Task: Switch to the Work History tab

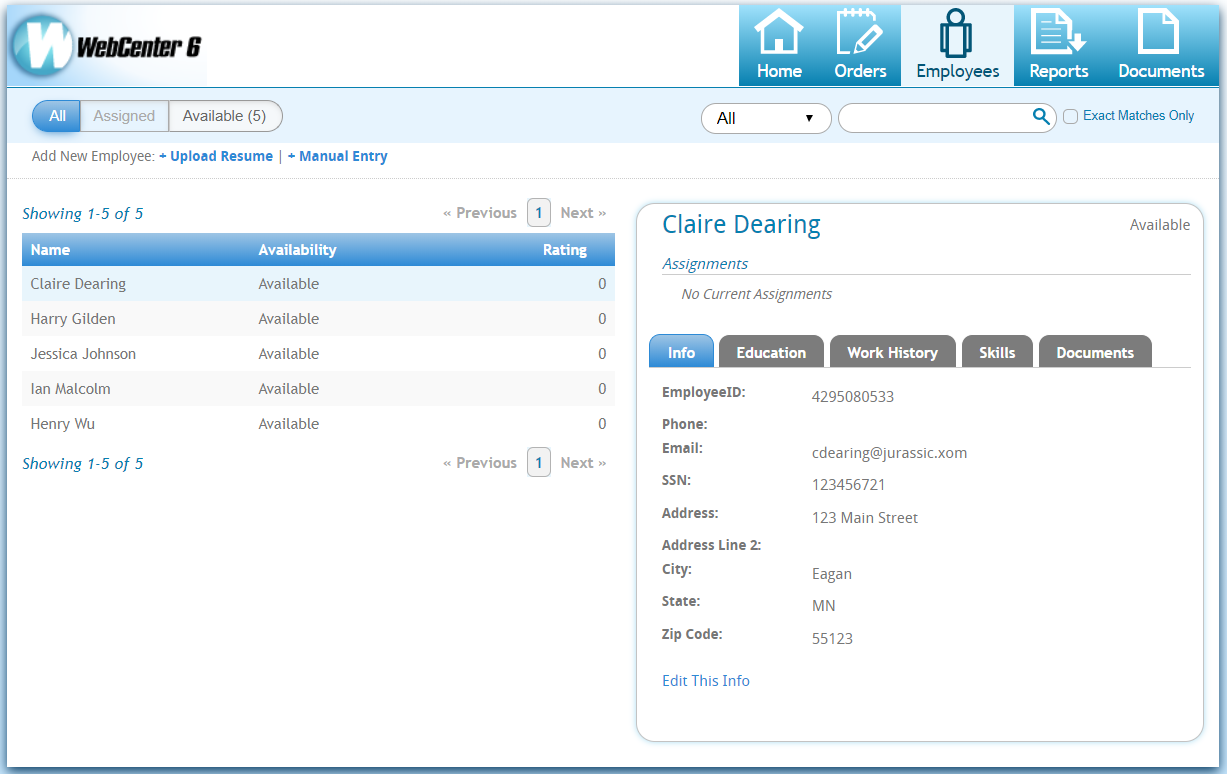Action: 892,352
